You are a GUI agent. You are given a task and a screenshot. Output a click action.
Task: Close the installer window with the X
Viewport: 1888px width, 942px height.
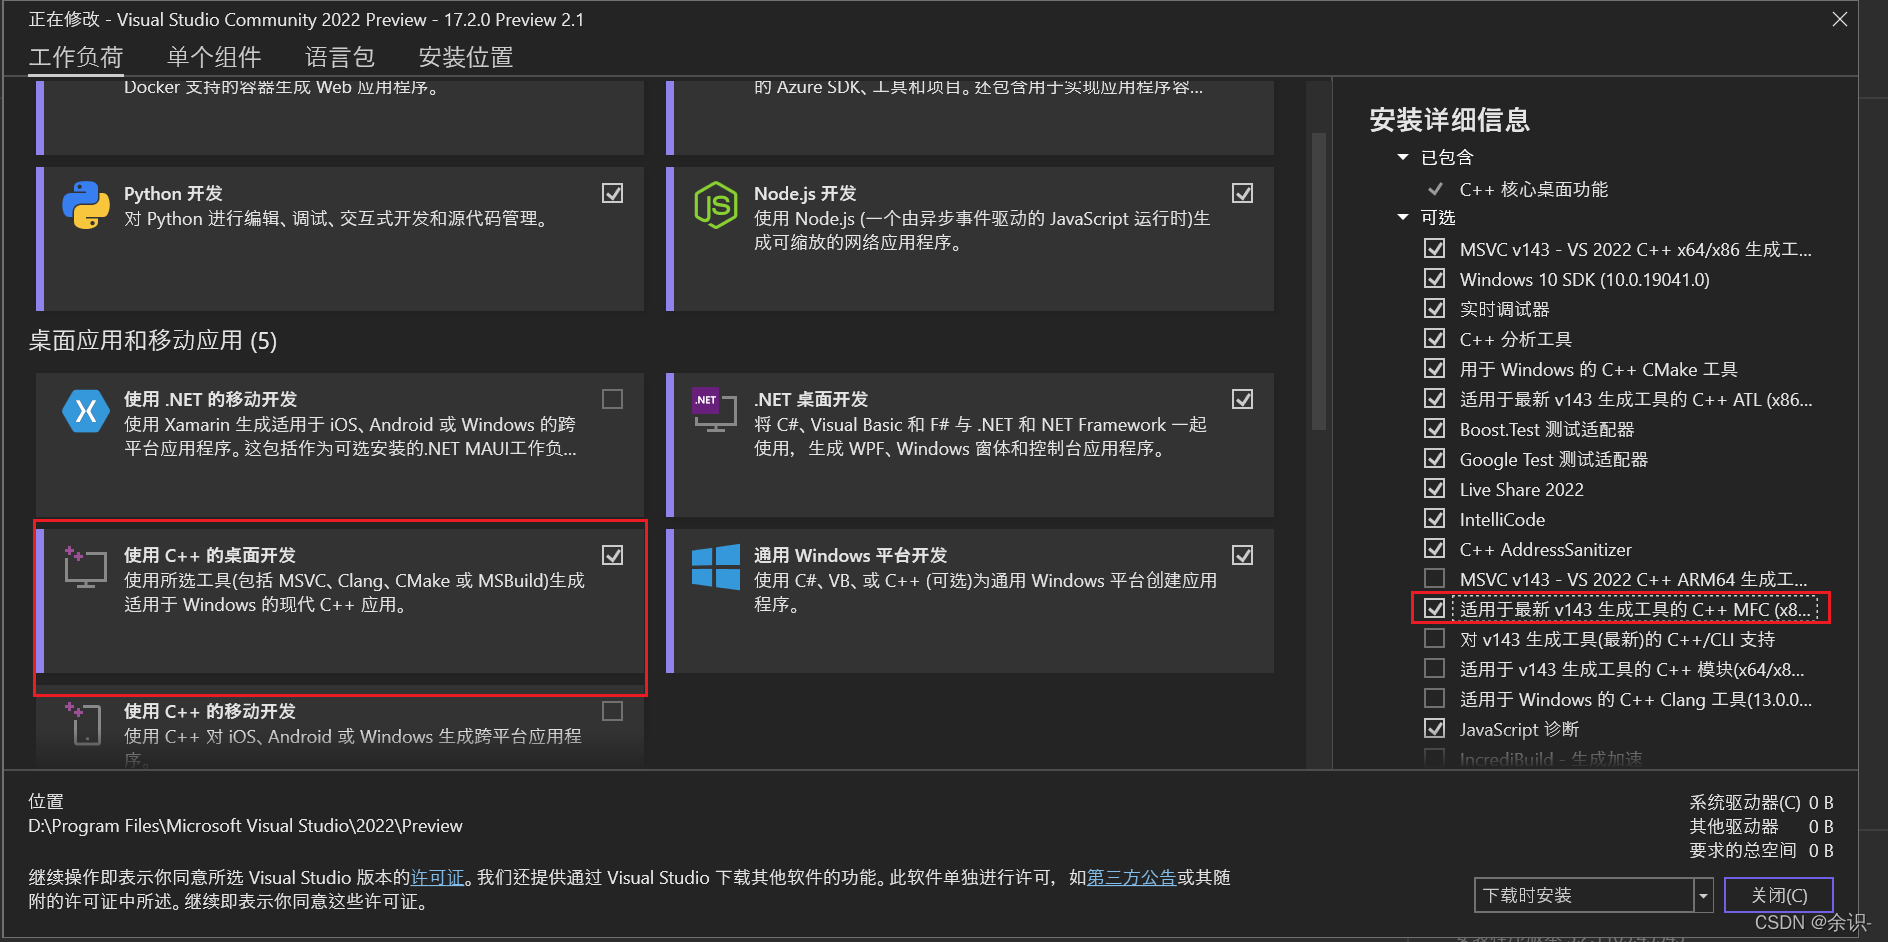click(x=1839, y=19)
